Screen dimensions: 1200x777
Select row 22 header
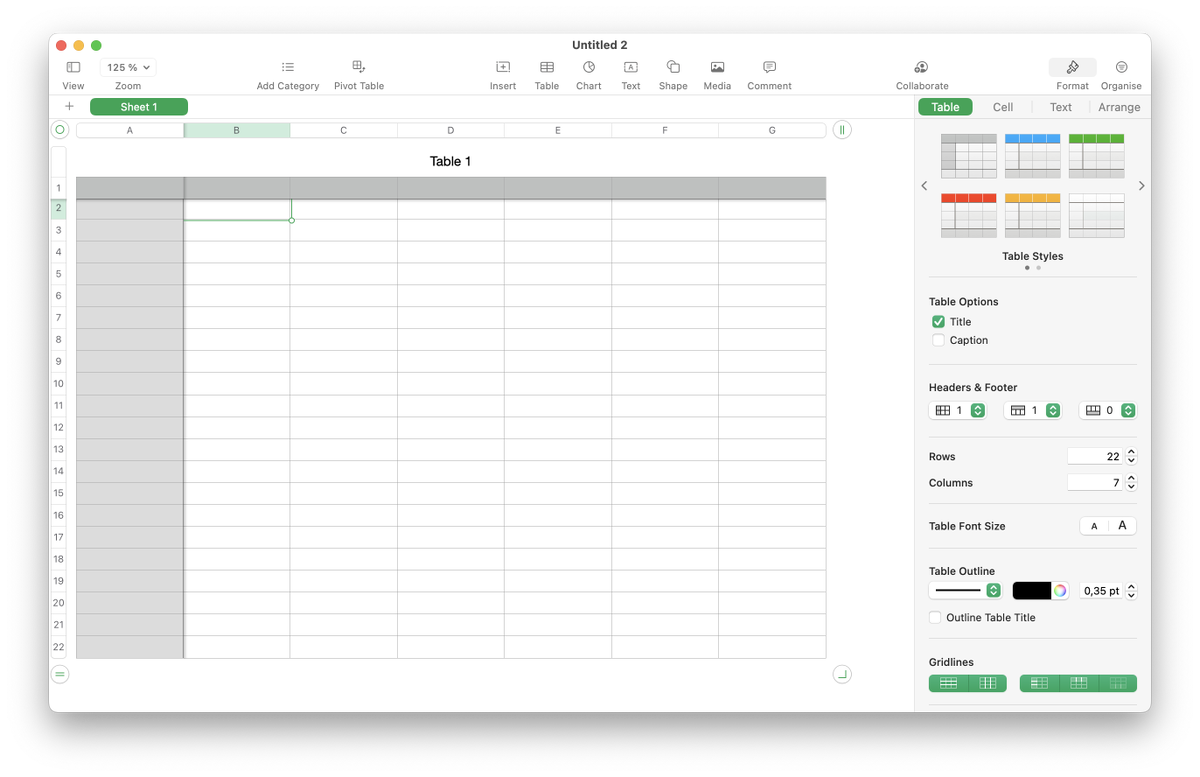pos(59,647)
